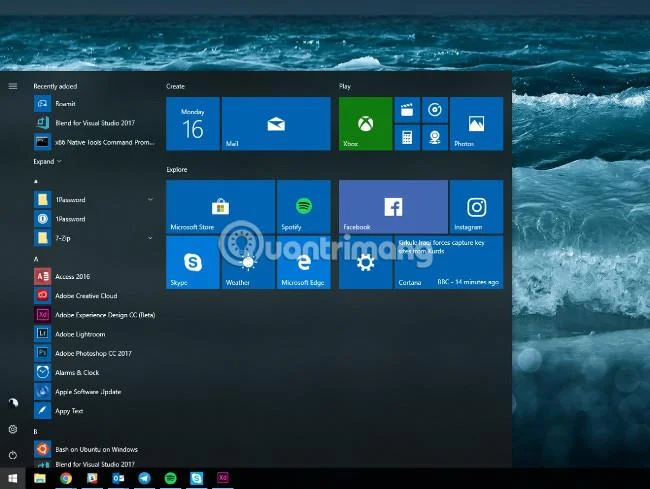Image resolution: width=650 pixels, height=489 pixels.
Task: Open Google Chrome from the taskbar
Action: click(65, 479)
